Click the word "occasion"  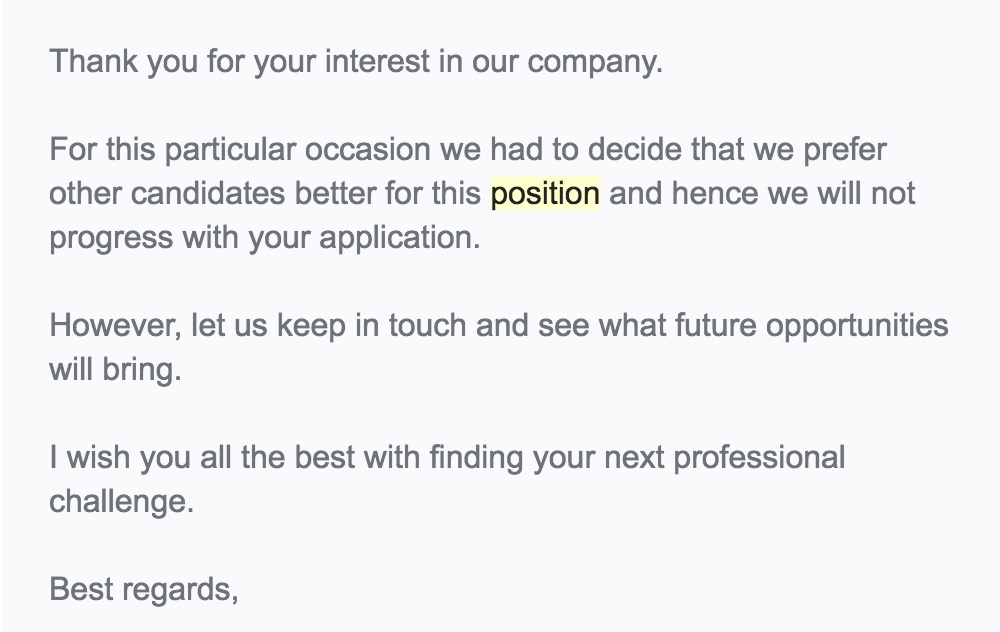click(x=368, y=152)
